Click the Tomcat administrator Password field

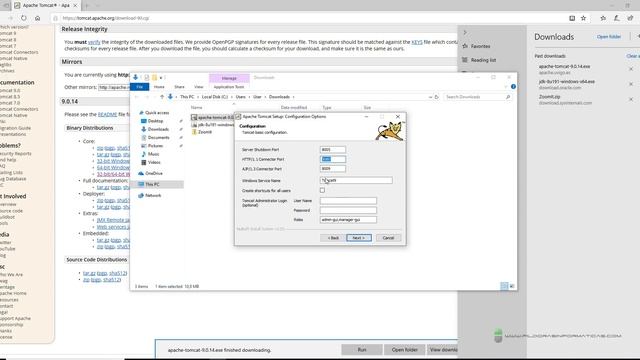(348, 210)
